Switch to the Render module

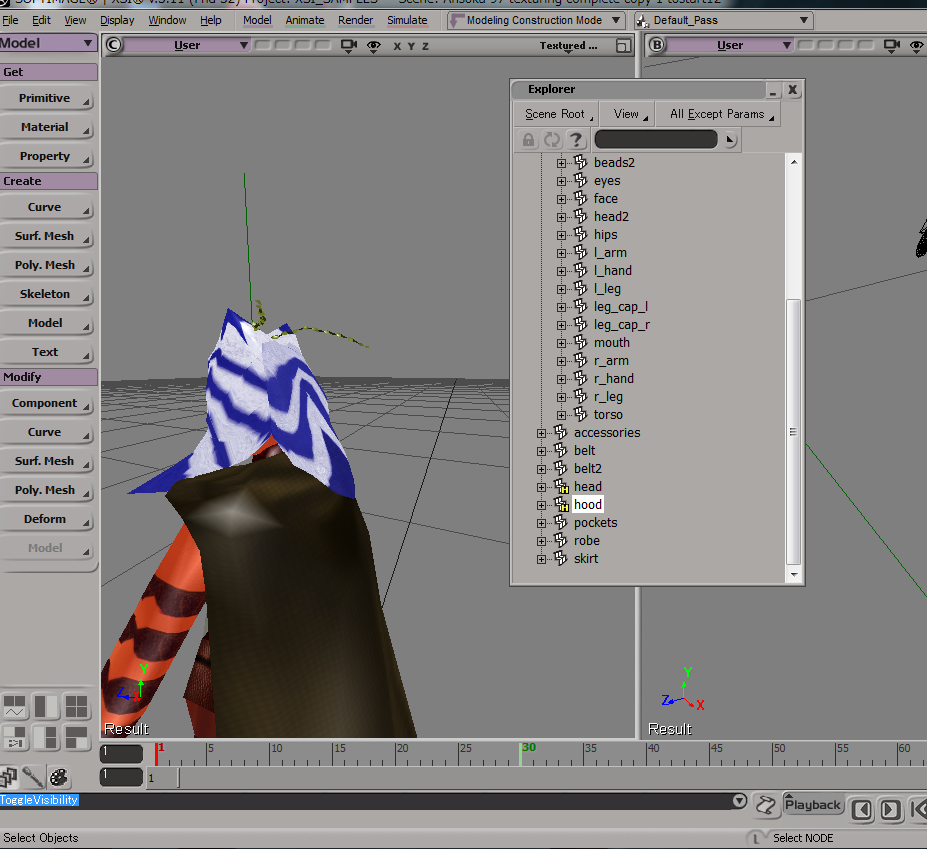tap(355, 20)
